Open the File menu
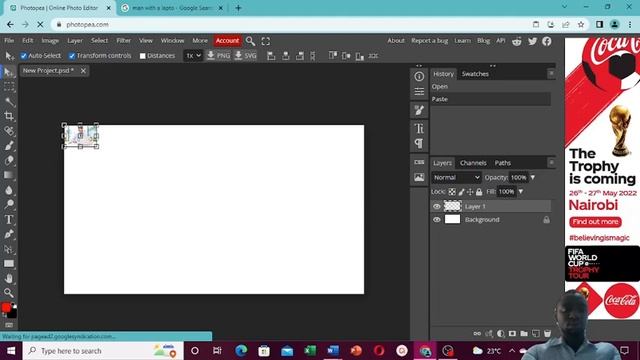Viewport: 640px width, 360px height. pos(9,41)
